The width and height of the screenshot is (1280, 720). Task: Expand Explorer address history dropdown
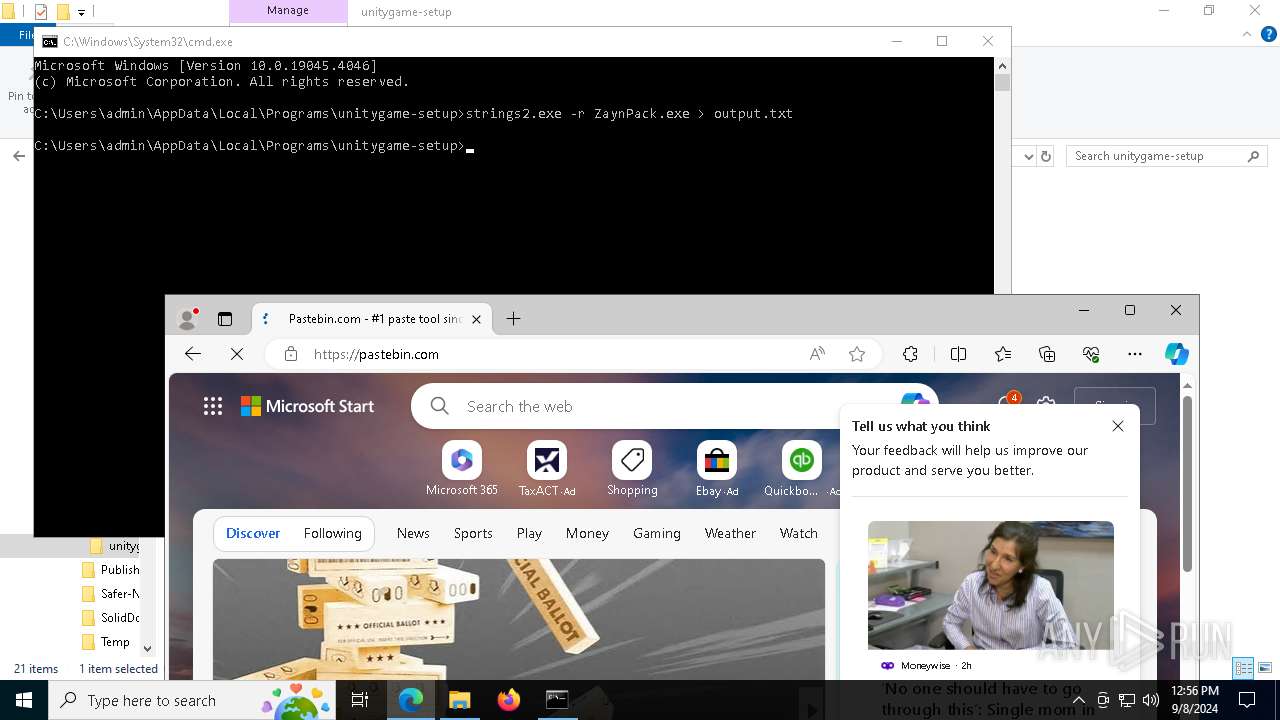click(1029, 156)
